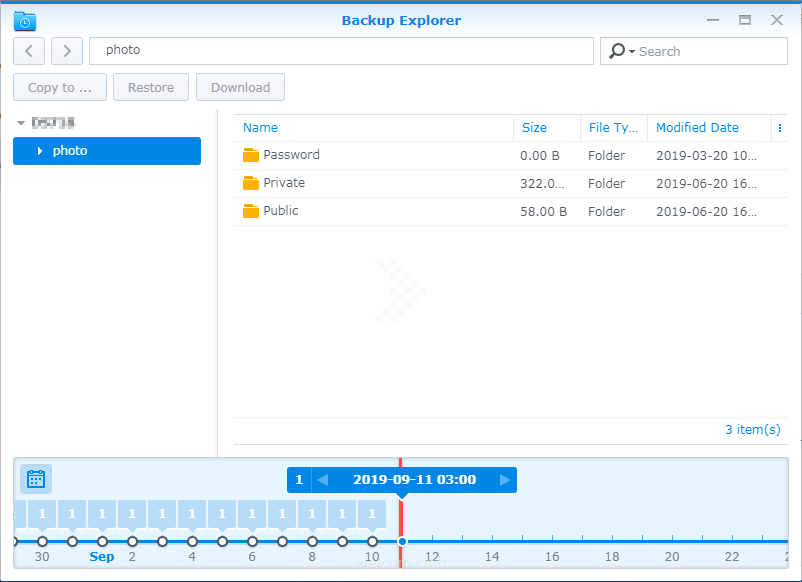This screenshot has width=802, height=582.
Task: Go to previous backup version arrow
Action: [x=322, y=480]
